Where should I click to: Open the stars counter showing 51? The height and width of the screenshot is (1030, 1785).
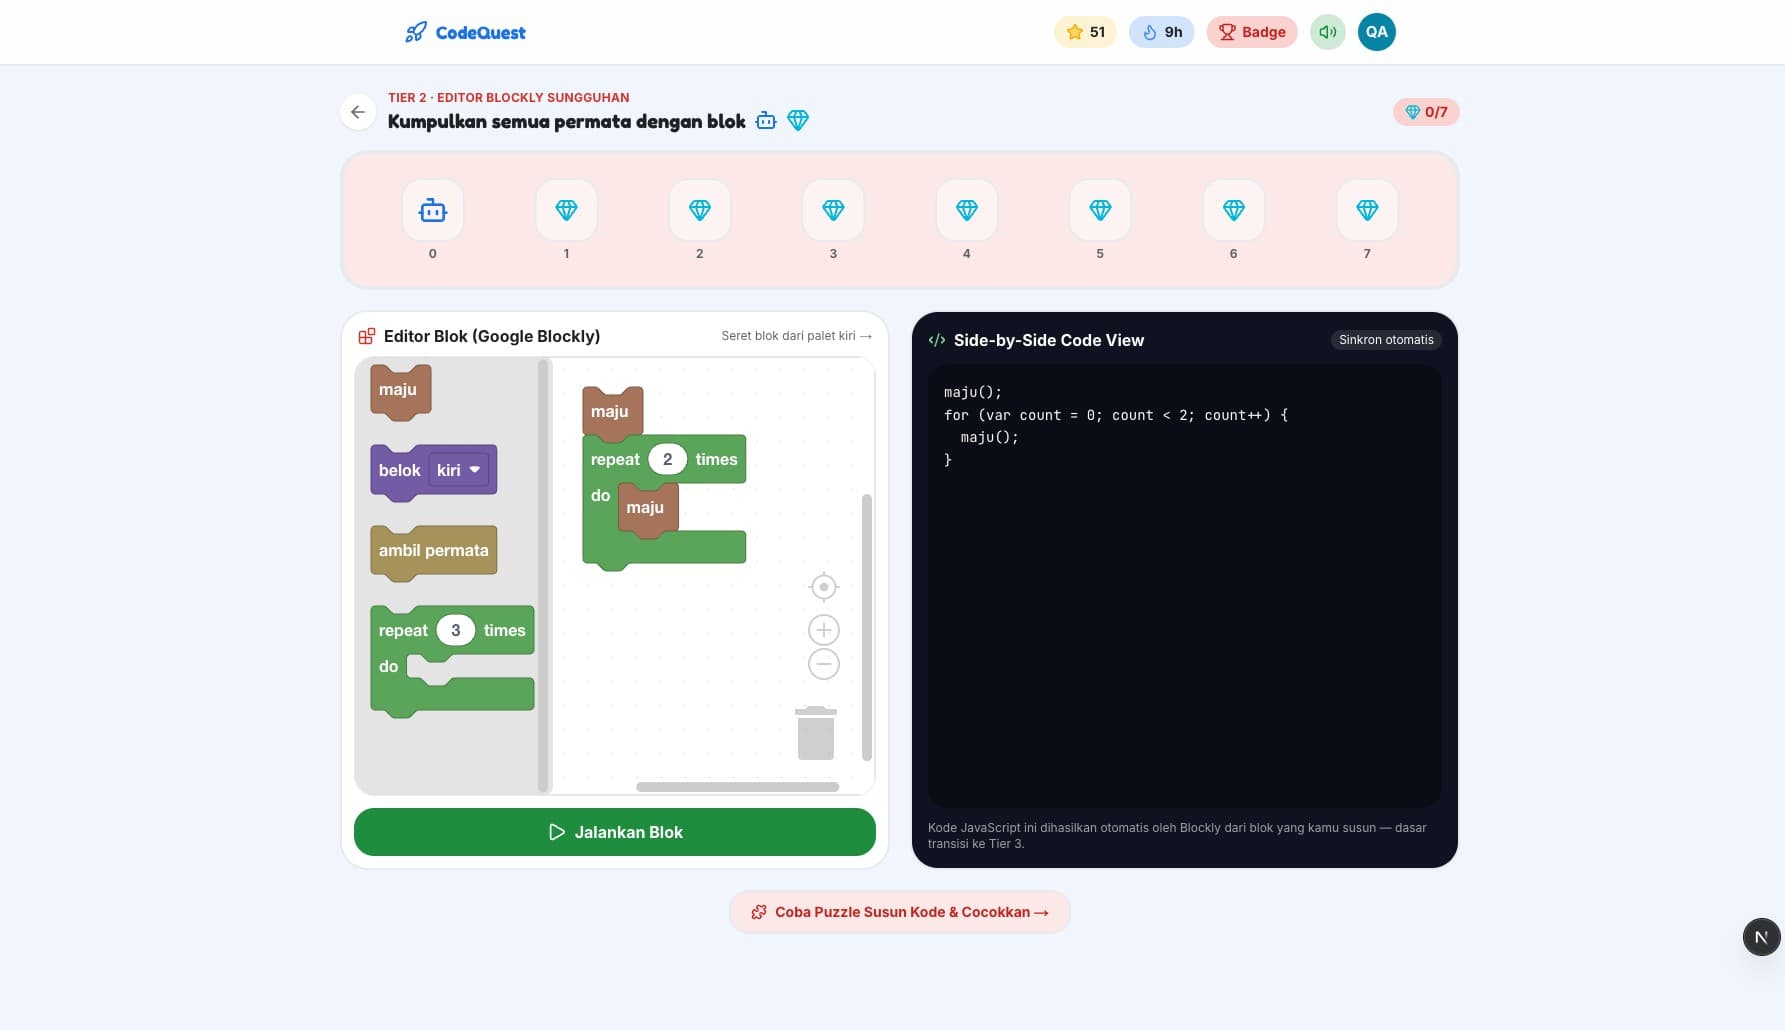[x=1085, y=32]
